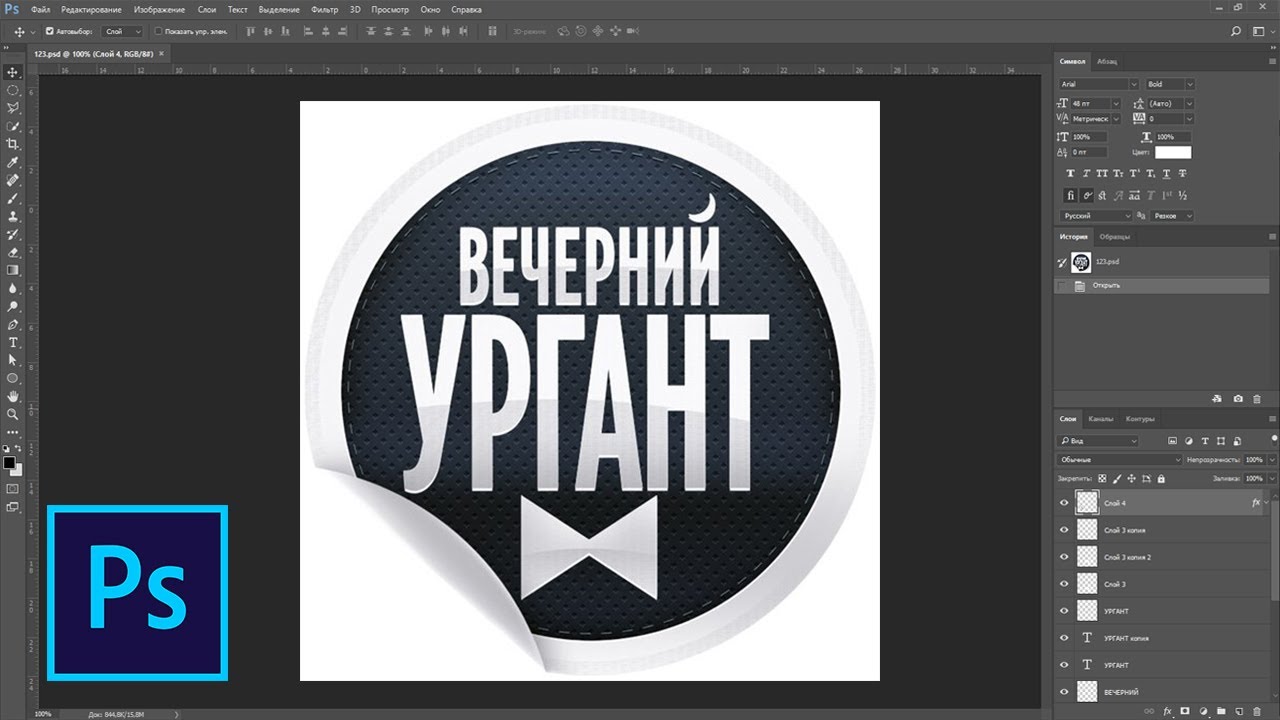Select the Elliptical Marquee tool
The height and width of the screenshot is (720, 1280).
(x=13, y=90)
